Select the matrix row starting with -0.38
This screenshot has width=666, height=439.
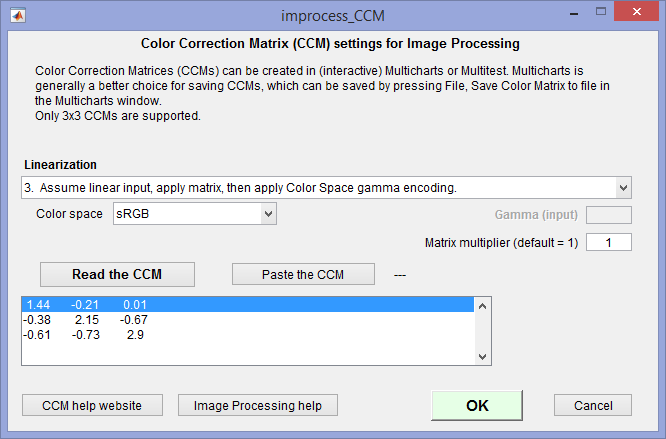[x=248, y=320]
